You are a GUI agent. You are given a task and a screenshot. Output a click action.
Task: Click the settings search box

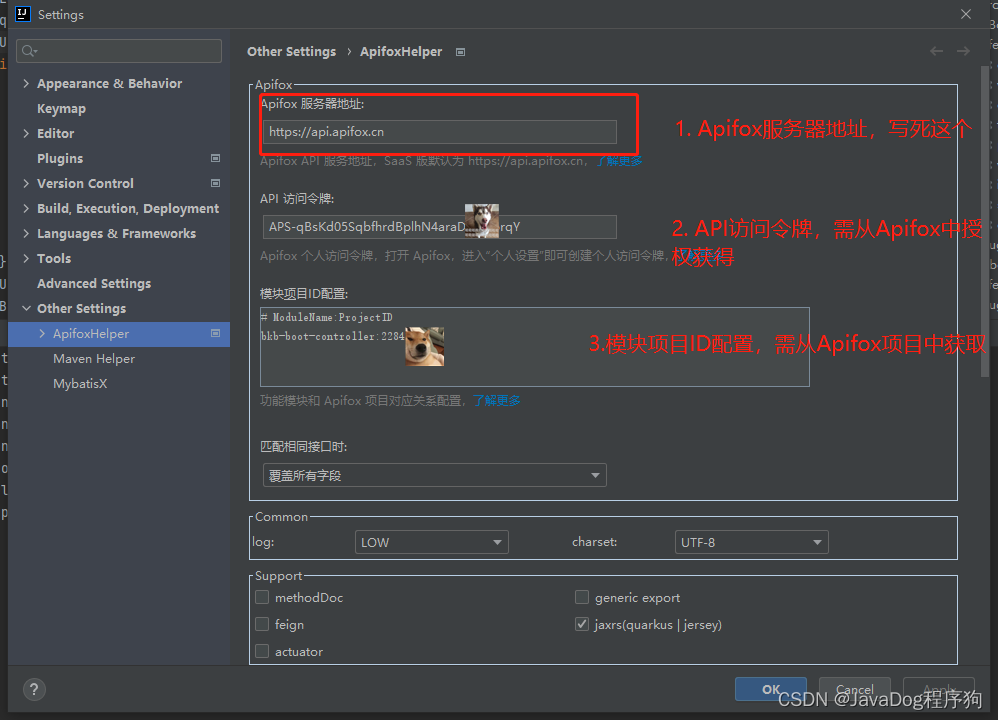(119, 51)
